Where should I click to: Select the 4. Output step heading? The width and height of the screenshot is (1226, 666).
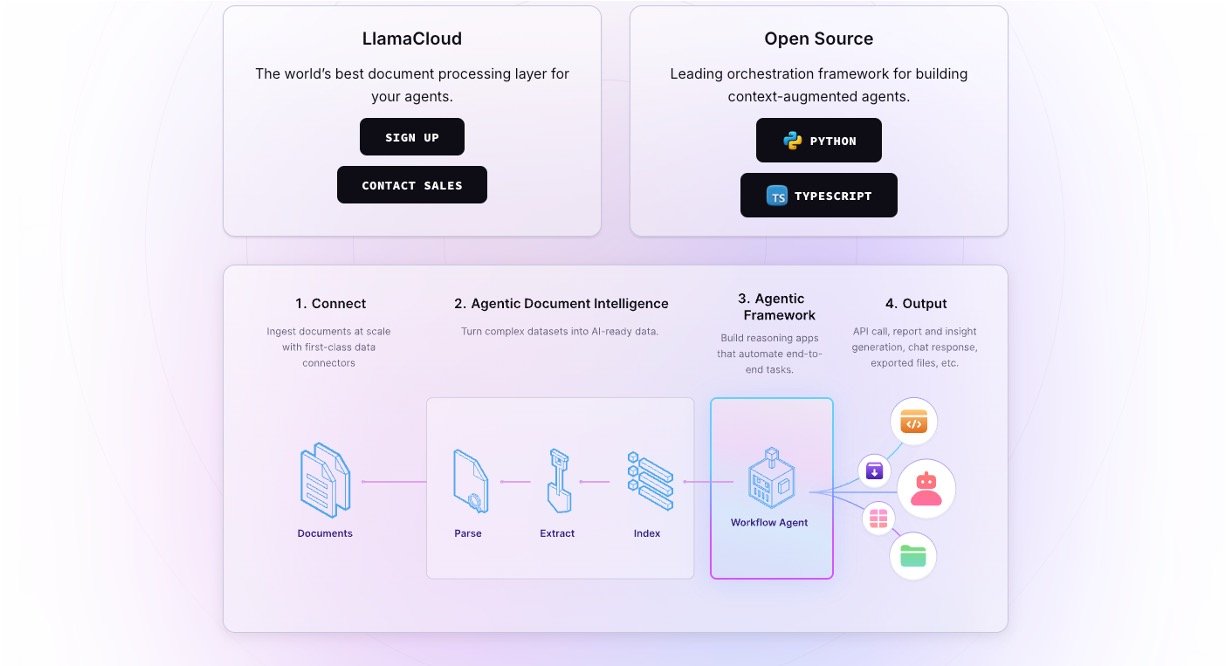tap(916, 303)
